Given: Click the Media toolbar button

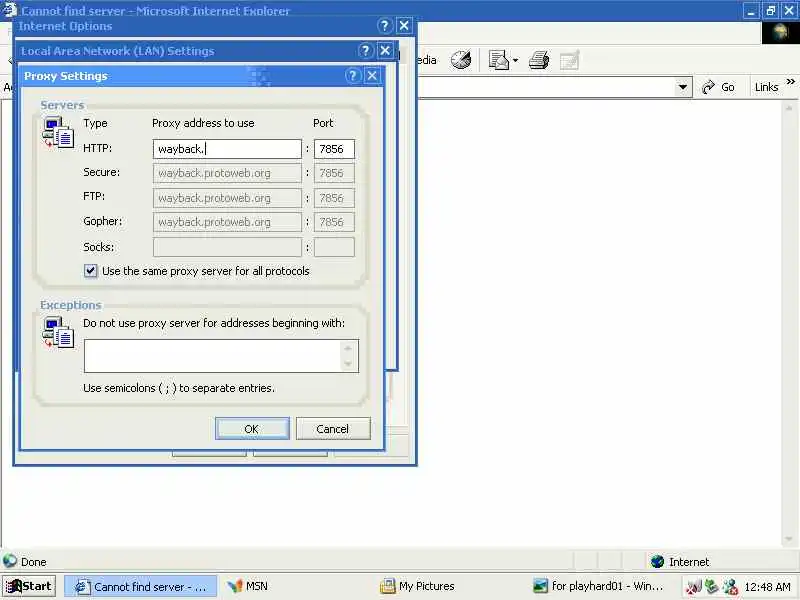Looking at the screenshot, I should [428, 60].
